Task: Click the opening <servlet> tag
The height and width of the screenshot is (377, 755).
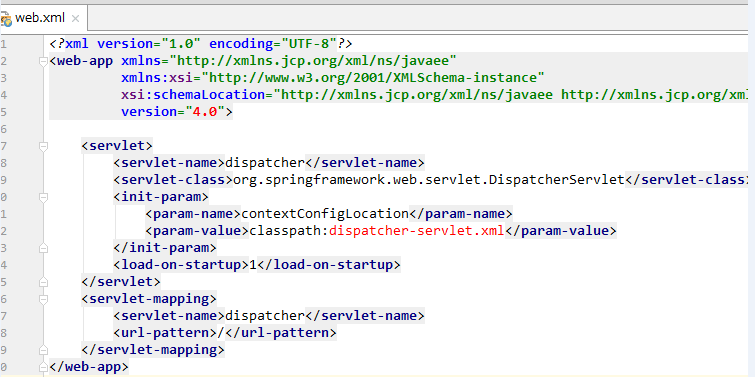Action: 117,145
